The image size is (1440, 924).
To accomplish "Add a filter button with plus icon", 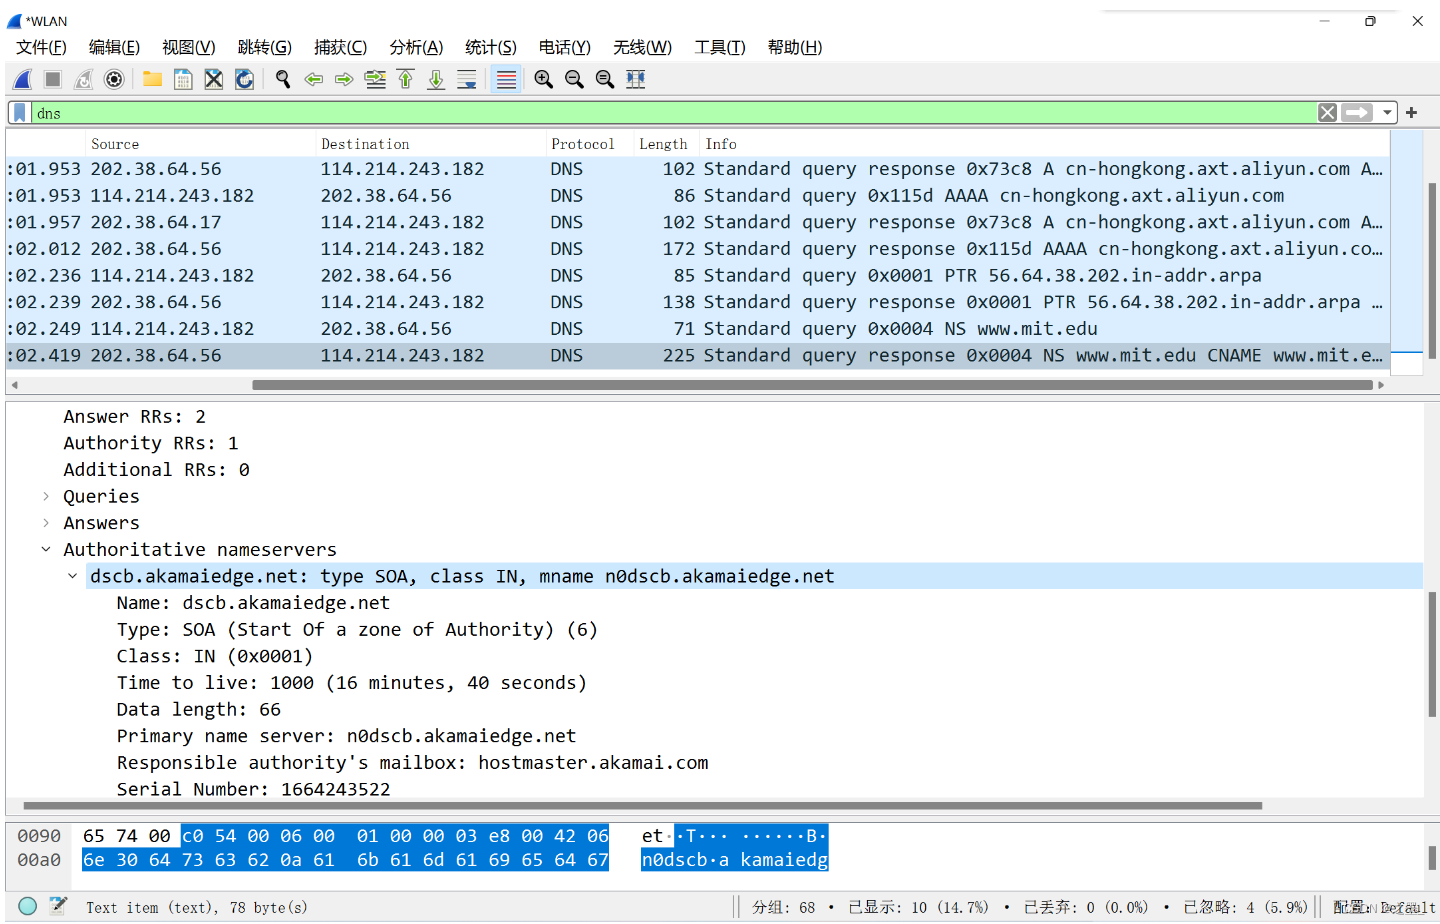I will (x=1412, y=113).
